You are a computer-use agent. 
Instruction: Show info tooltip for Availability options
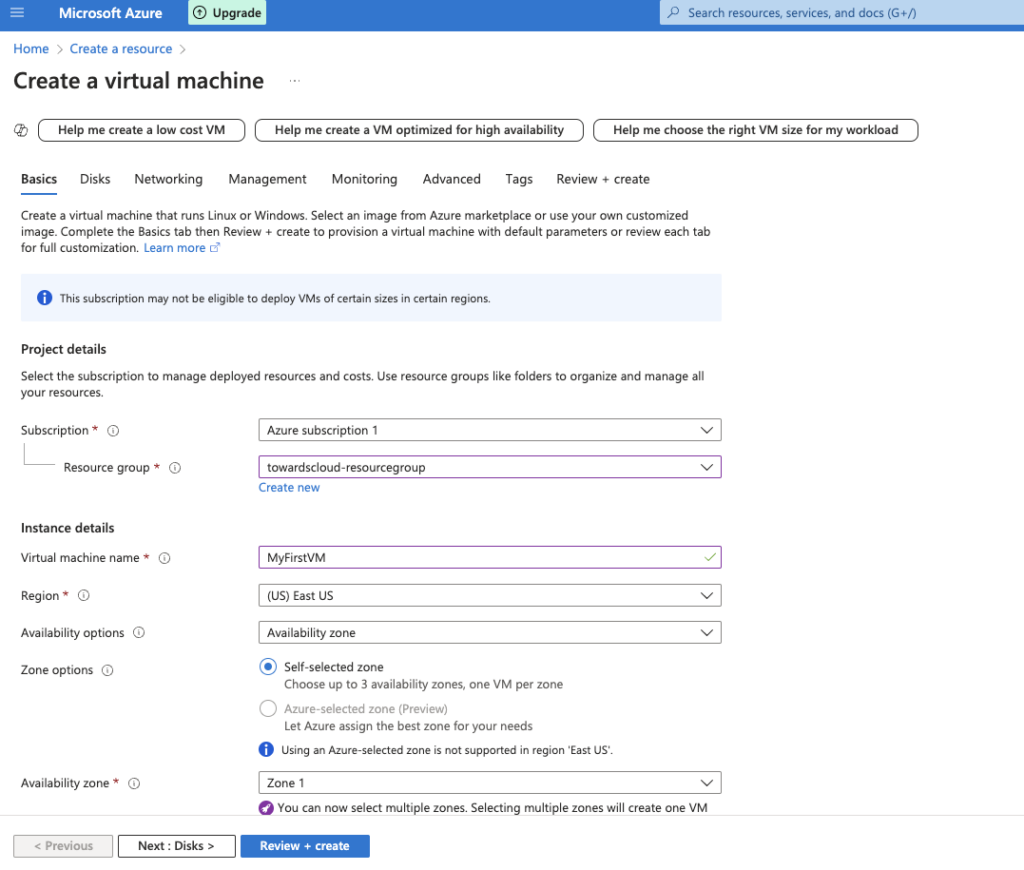(x=138, y=632)
